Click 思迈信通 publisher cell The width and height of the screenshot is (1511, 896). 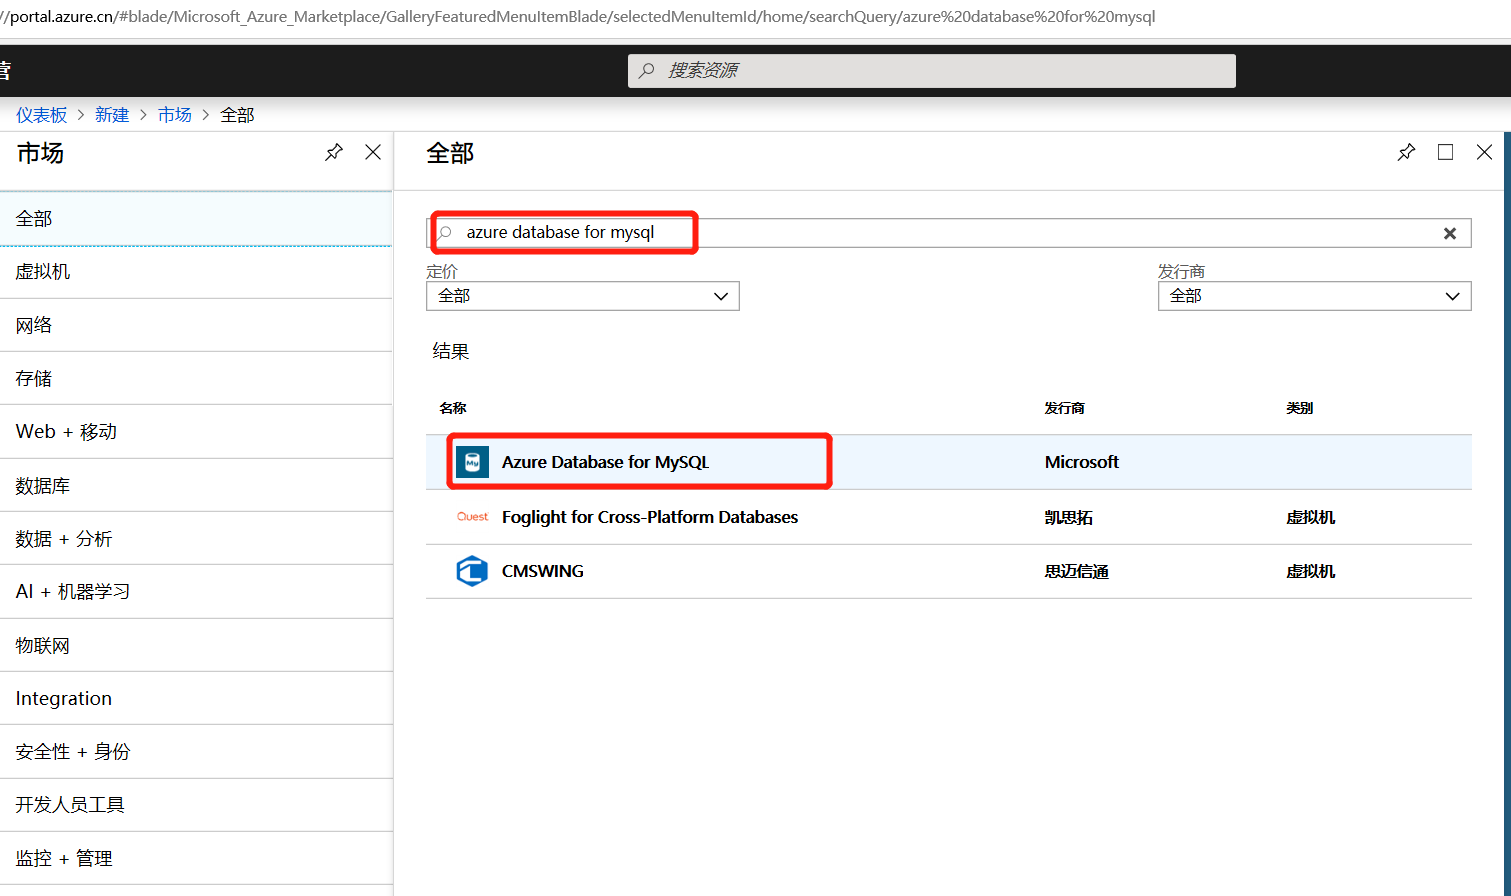(1077, 572)
